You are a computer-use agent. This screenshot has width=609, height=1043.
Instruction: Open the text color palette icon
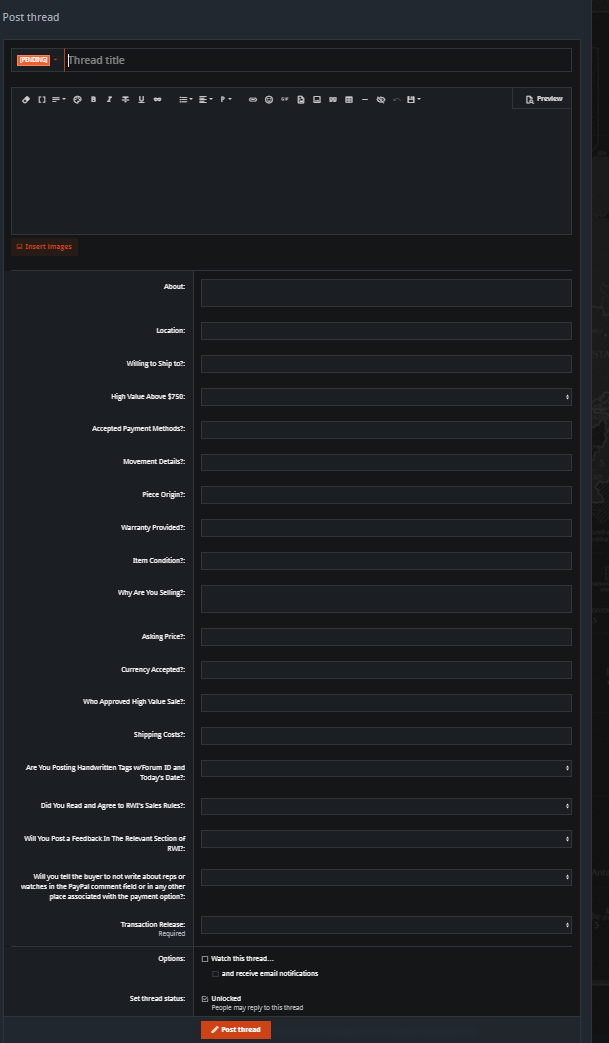tap(77, 99)
